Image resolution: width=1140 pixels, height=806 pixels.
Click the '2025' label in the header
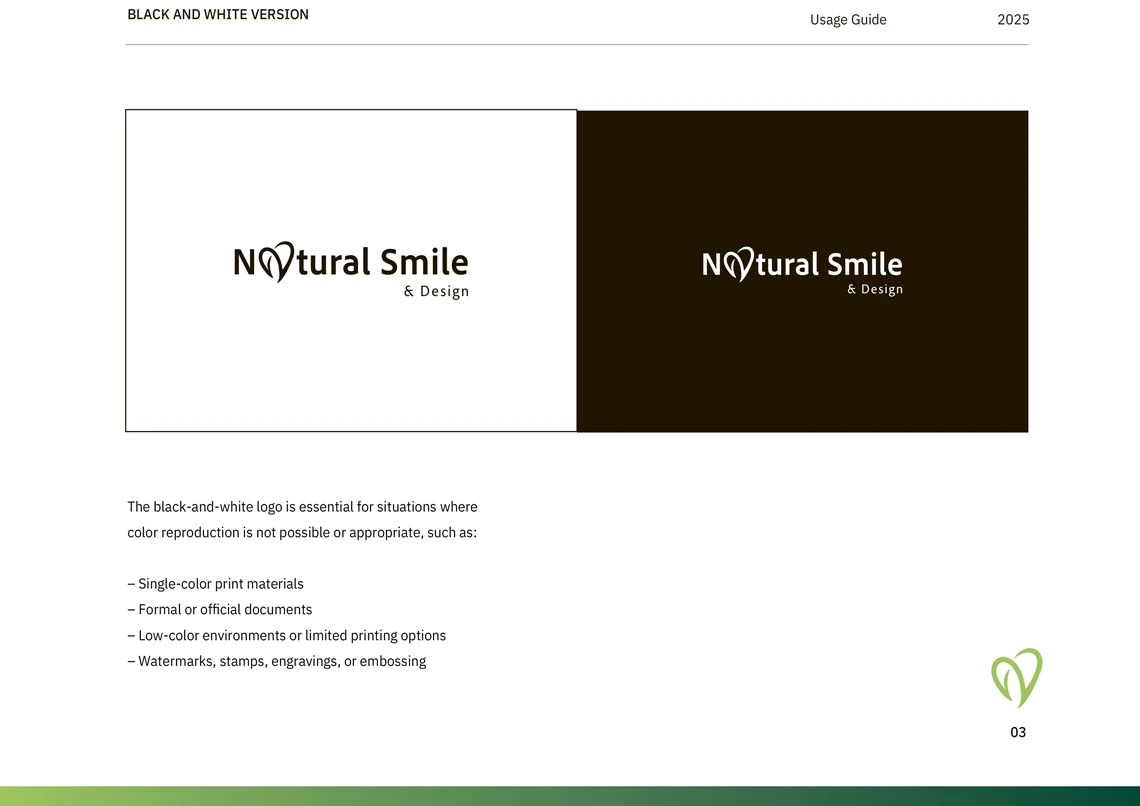coord(1014,19)
